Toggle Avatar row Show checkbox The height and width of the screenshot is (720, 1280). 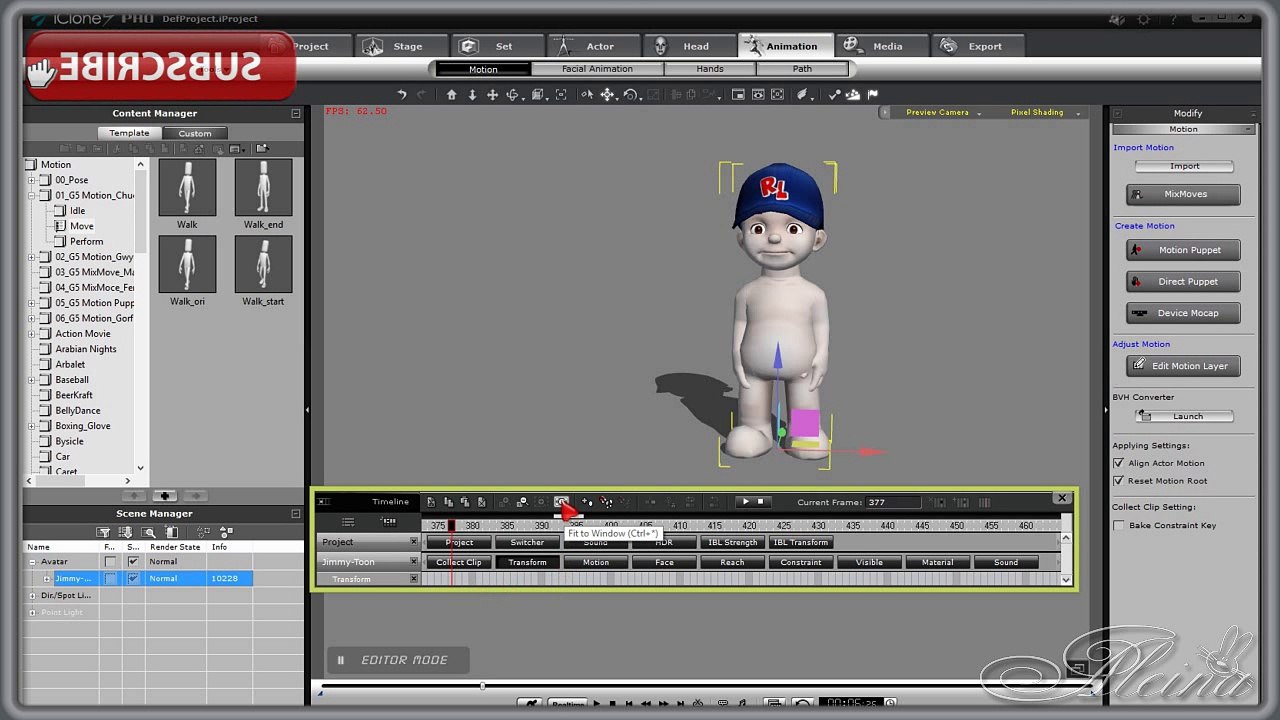[133, 562]
